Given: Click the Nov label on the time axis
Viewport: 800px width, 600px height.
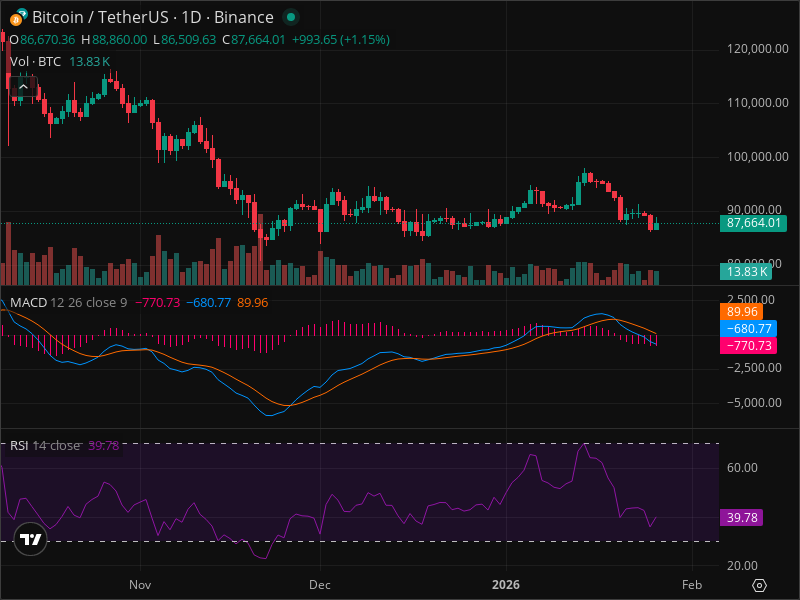Looking at the screenshot, I should 140,585.
